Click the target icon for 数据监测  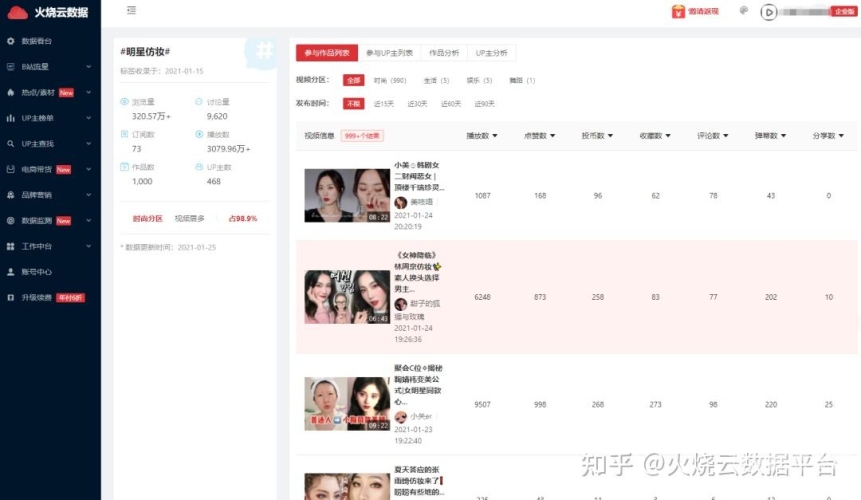click(10, 221)
